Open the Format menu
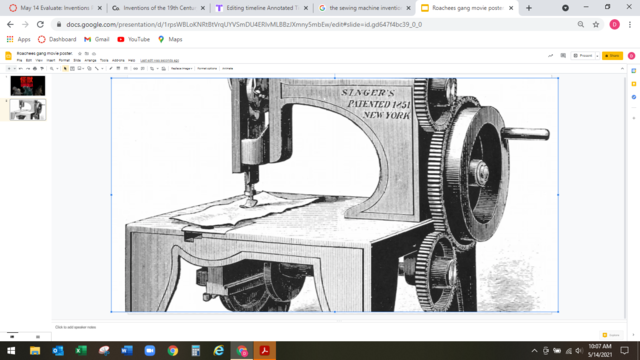 (x=64, y=60)
